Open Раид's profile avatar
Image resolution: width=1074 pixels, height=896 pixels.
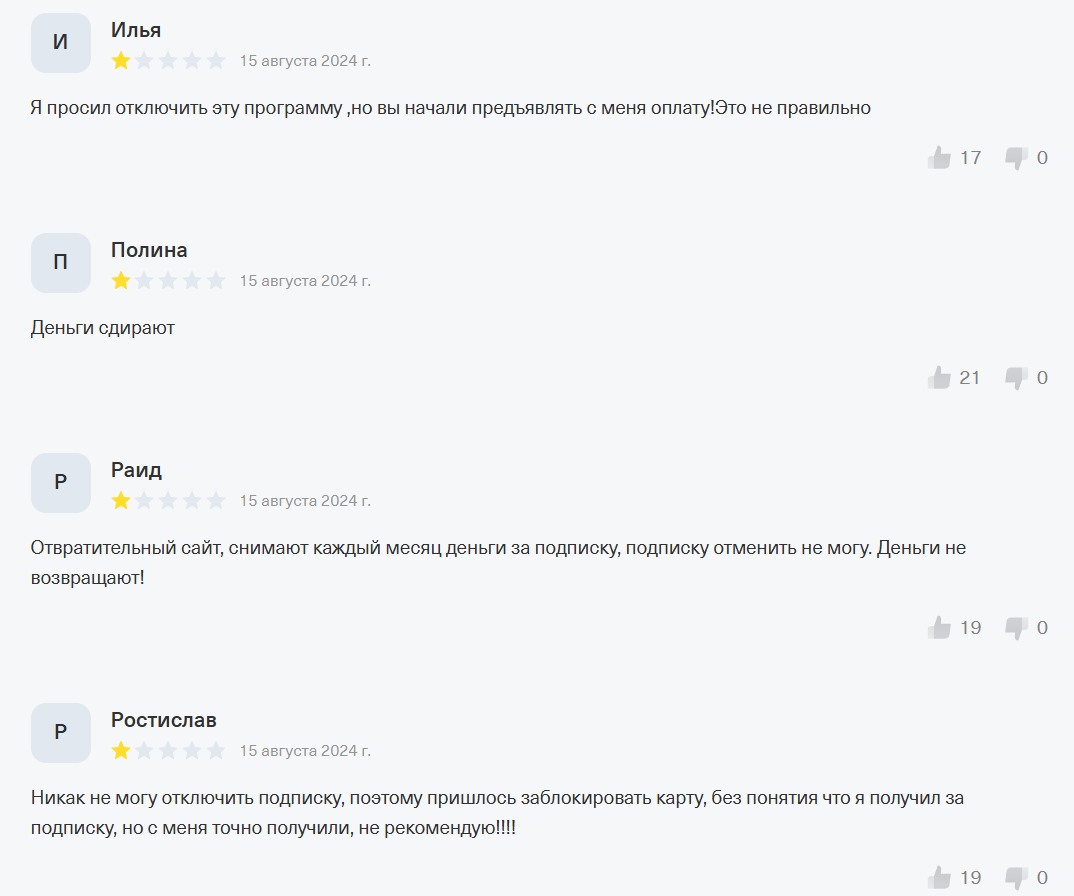click(61, 483)
